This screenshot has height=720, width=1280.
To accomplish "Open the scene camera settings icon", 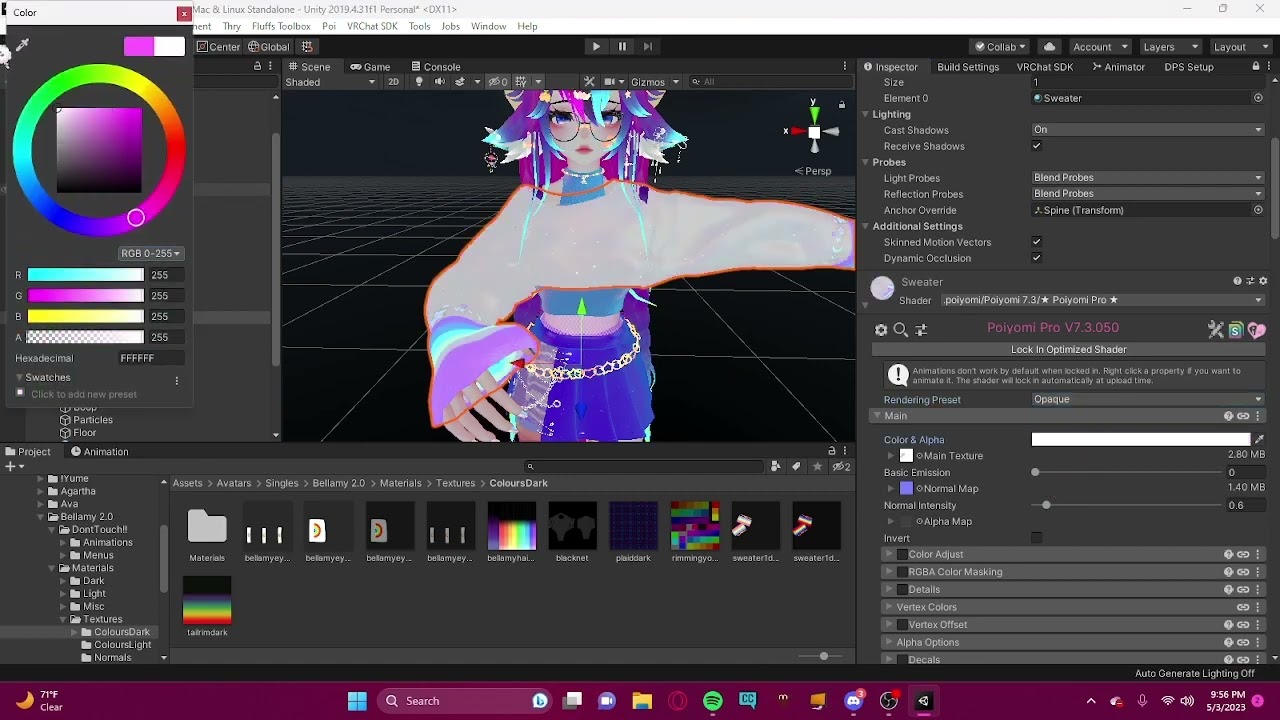I will click(611, 82).
